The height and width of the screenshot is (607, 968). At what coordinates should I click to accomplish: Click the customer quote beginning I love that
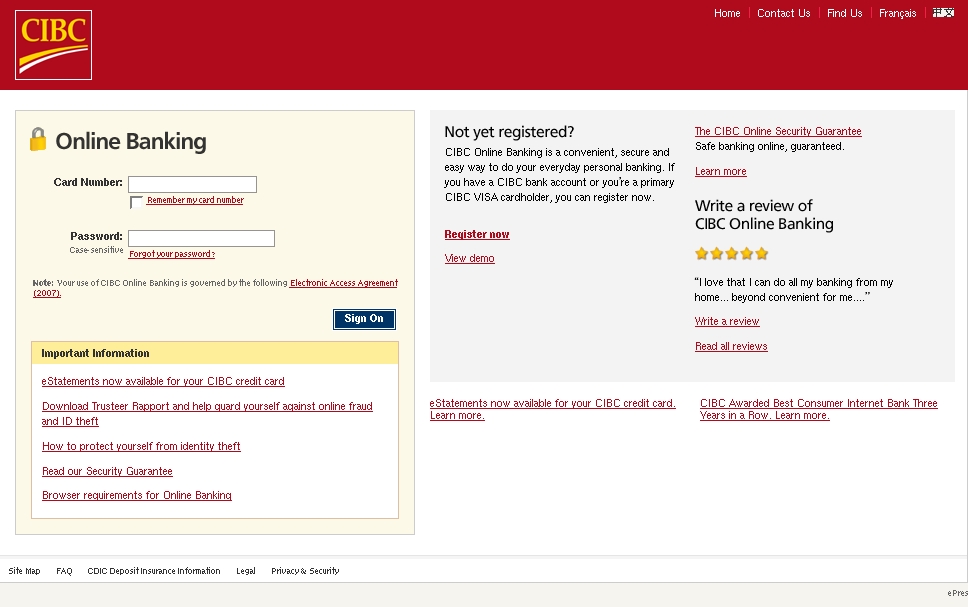point(794,290)
